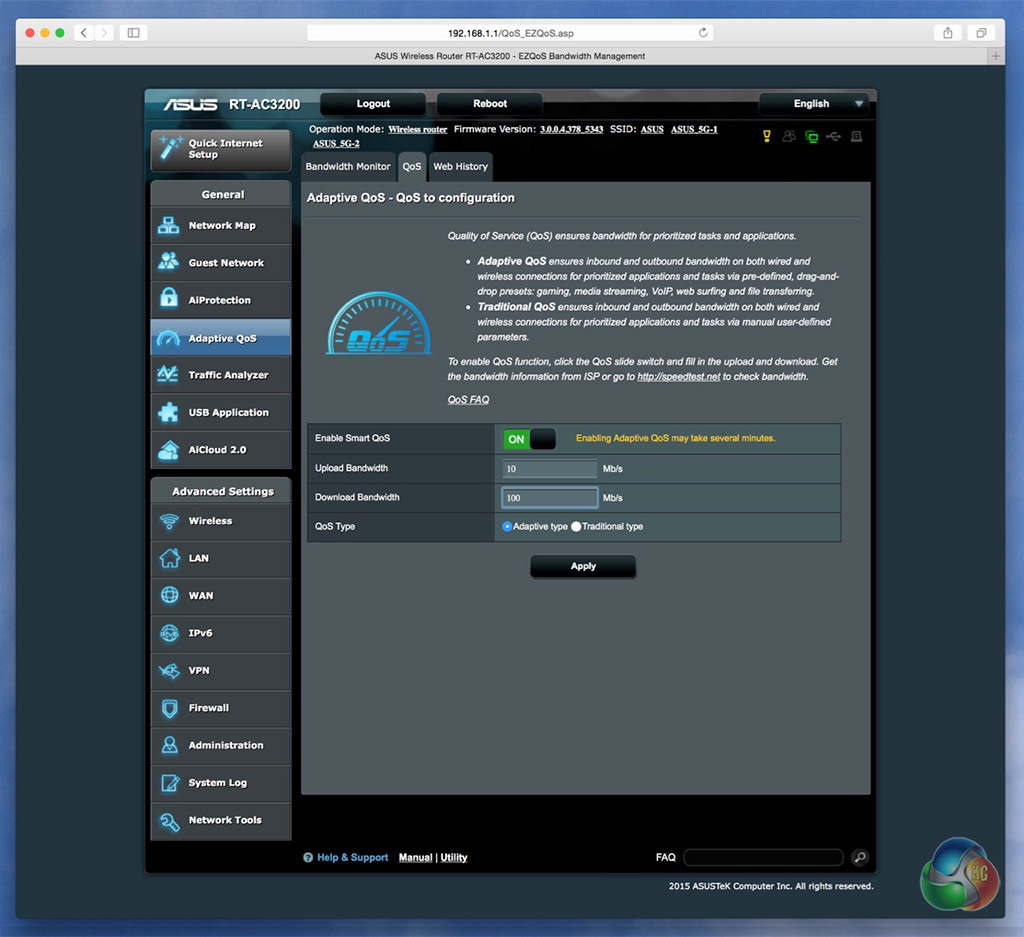Open IPv6 settings icon
This screenshot has width=1024, height=937.
click(169, 633)
